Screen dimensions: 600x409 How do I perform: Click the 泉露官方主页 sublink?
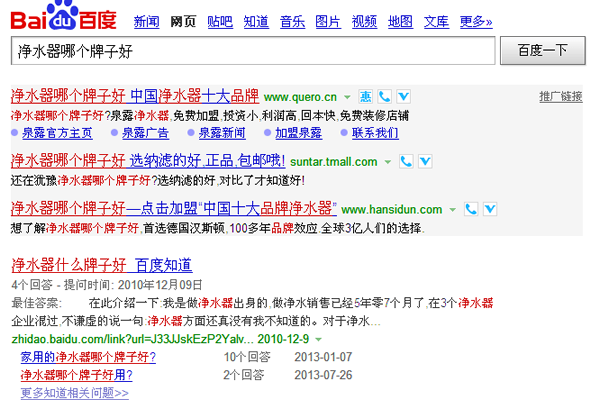(57, 133)
